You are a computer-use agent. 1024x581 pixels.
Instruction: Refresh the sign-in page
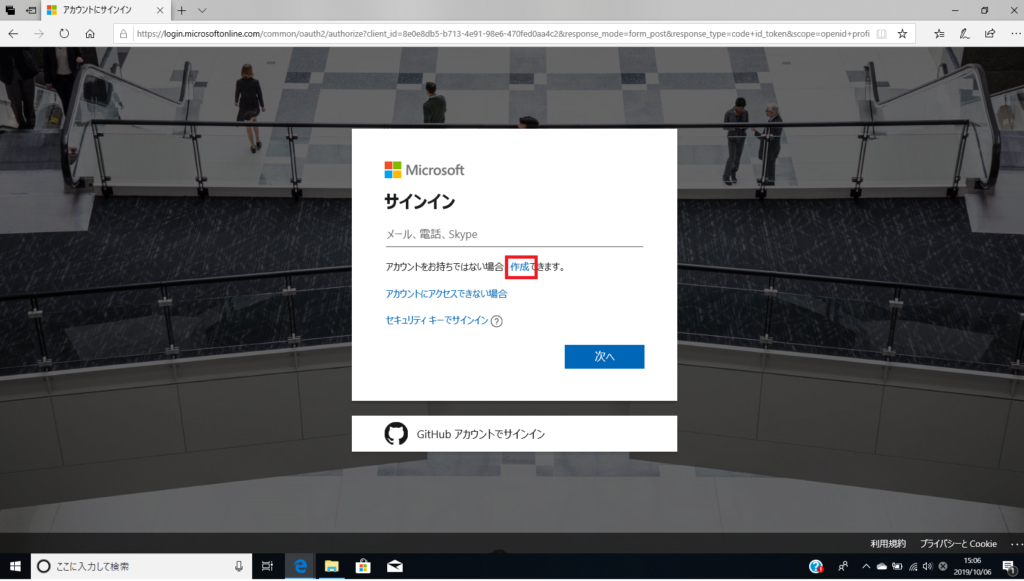[64, 34]
